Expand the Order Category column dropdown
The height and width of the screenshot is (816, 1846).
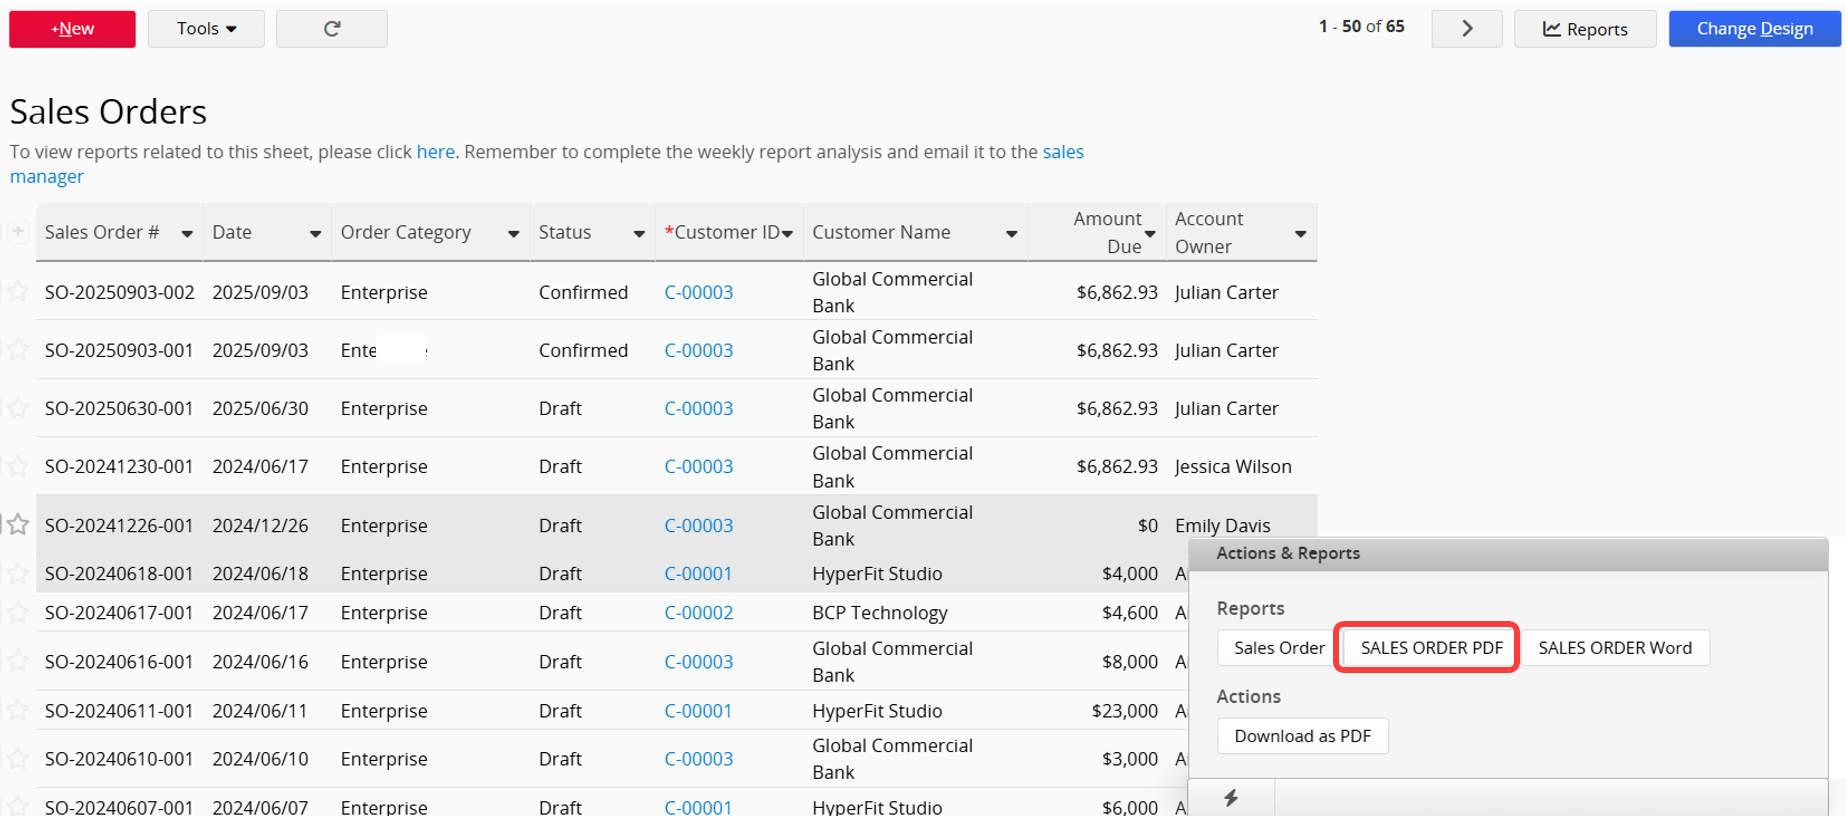click(513, 234)
